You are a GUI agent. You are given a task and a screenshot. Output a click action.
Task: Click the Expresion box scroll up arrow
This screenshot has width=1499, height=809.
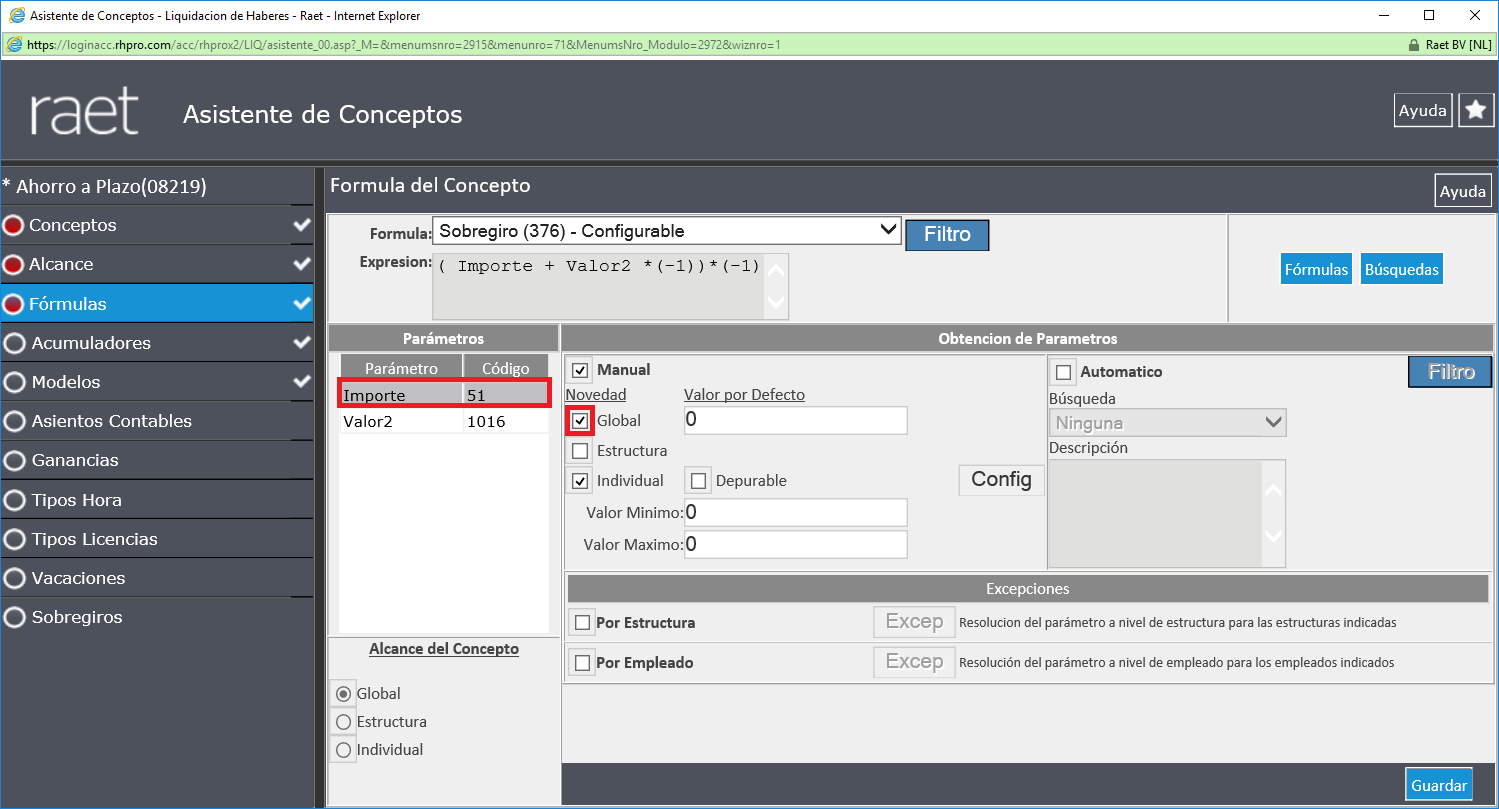click(x=775, y=270)
